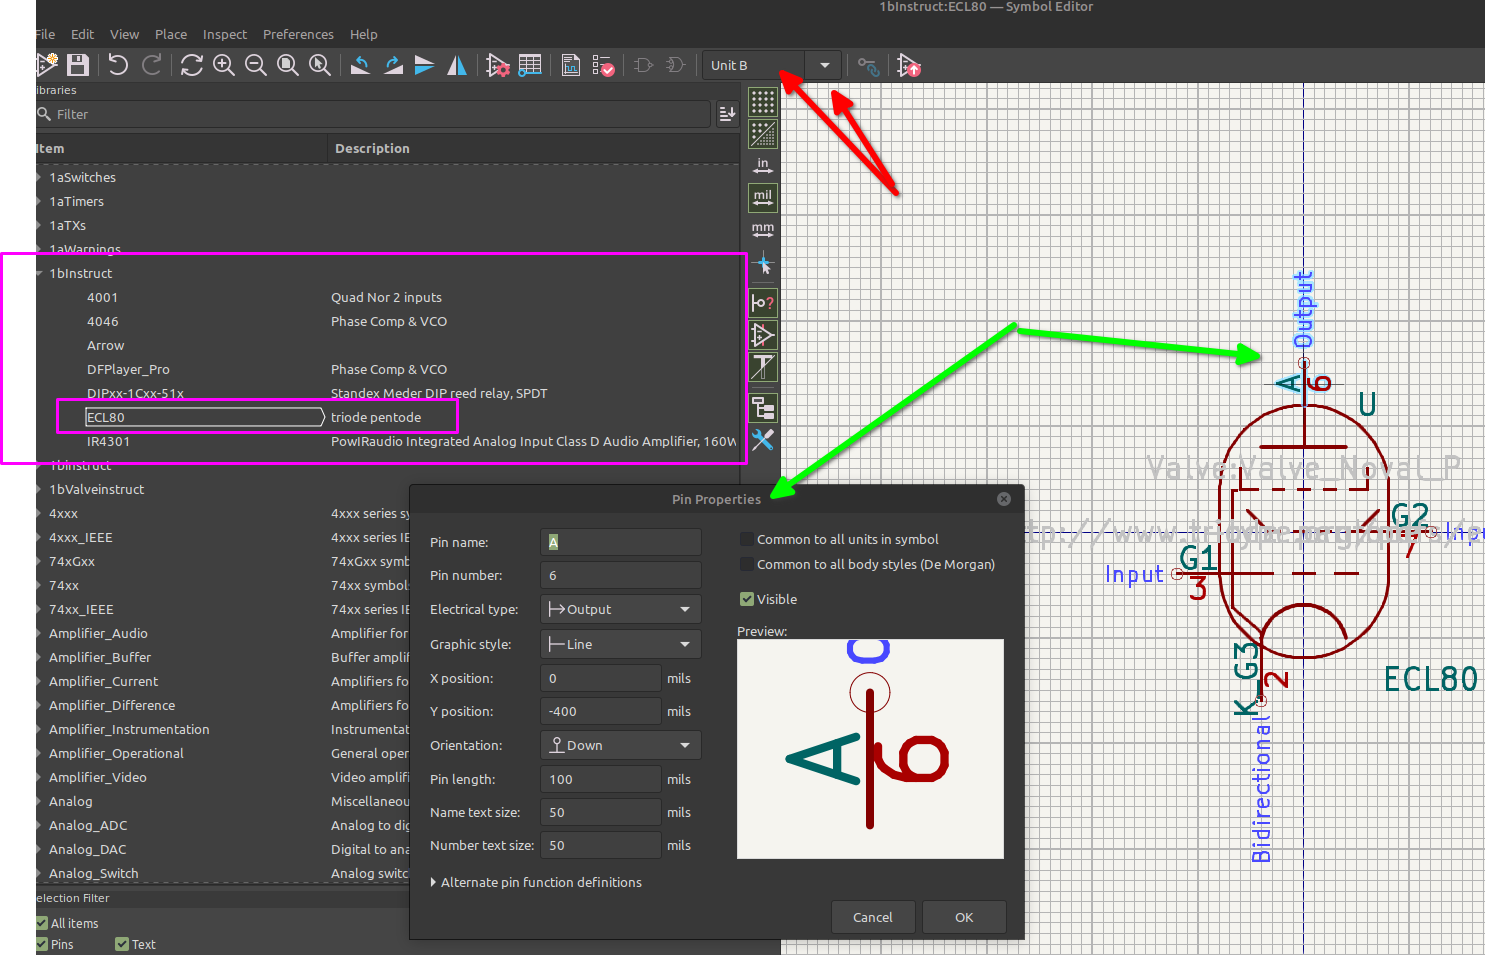Click the Undo arrow icon
The height and width of the screenshot is (955, 1485).
118,66
